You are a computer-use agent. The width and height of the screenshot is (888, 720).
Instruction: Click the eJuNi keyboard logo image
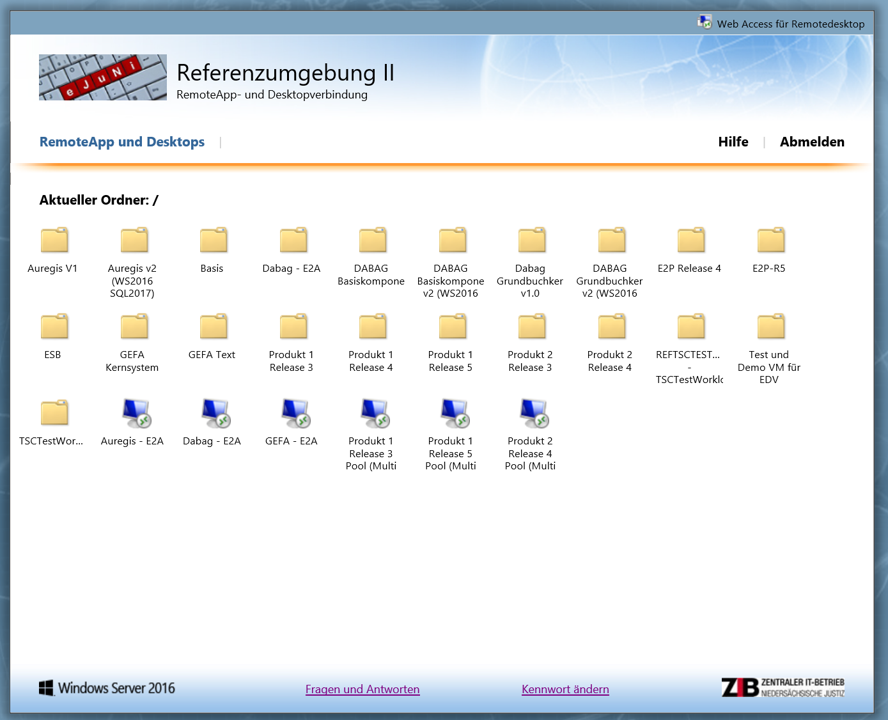103,78
